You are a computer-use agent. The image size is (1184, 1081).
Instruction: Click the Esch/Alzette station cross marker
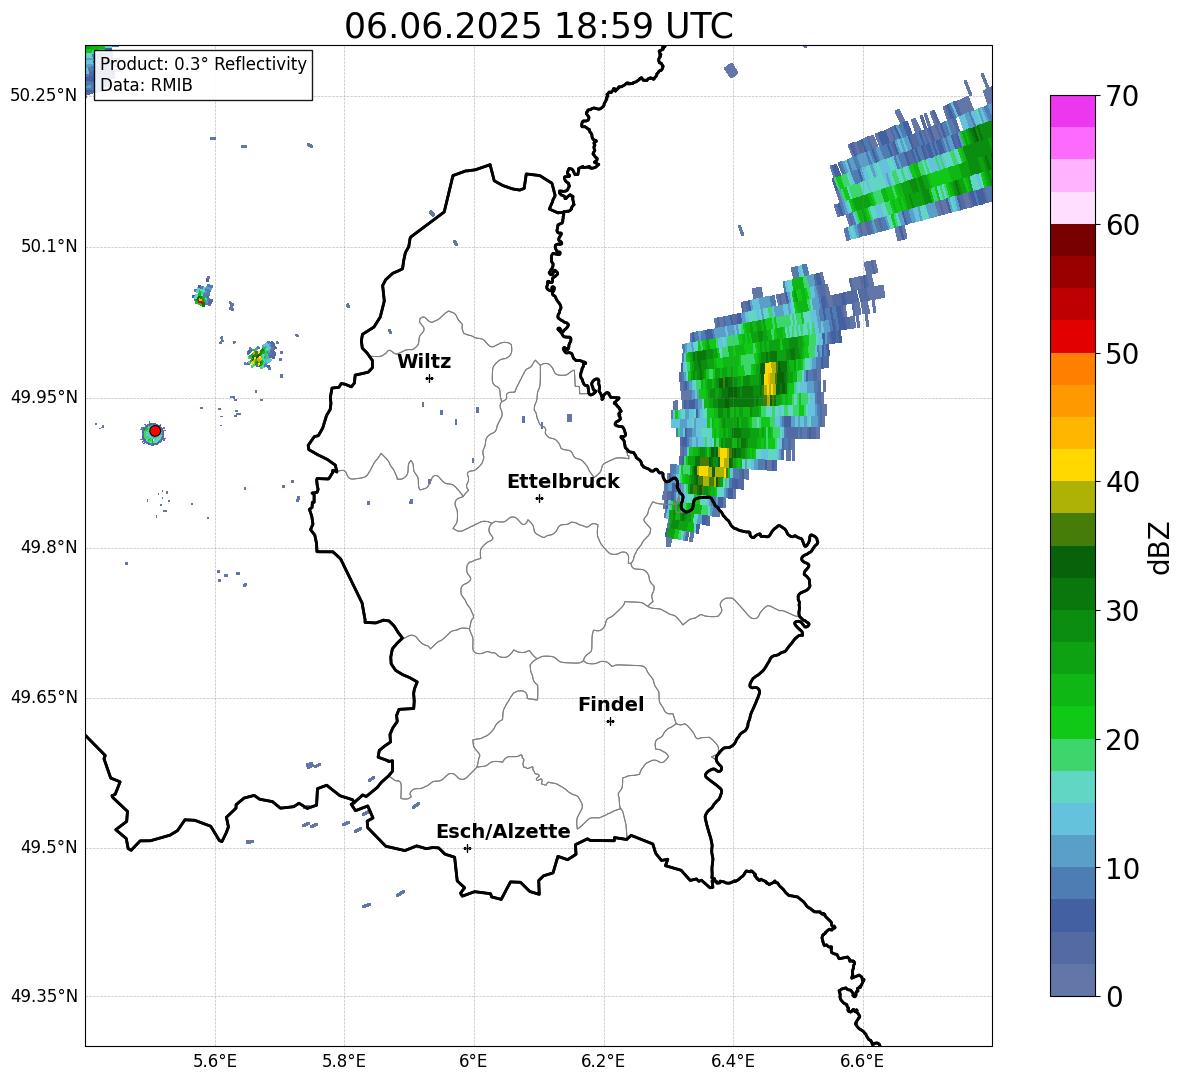click(467, 848)
